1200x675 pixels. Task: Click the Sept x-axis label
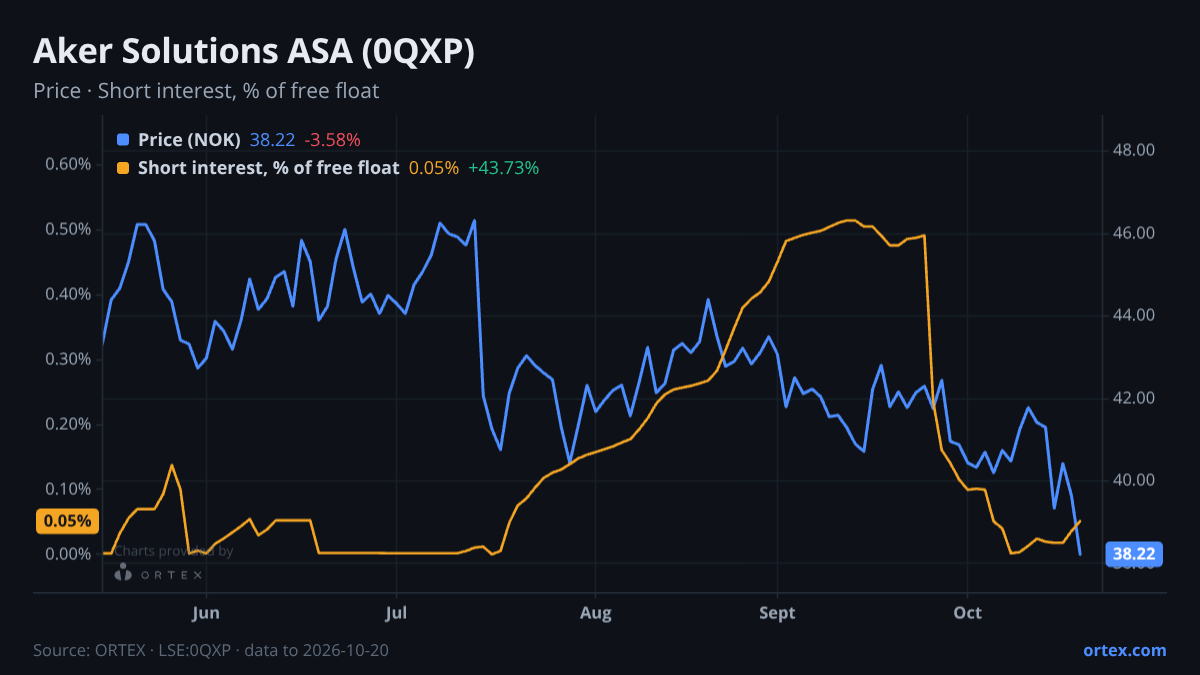777,612
